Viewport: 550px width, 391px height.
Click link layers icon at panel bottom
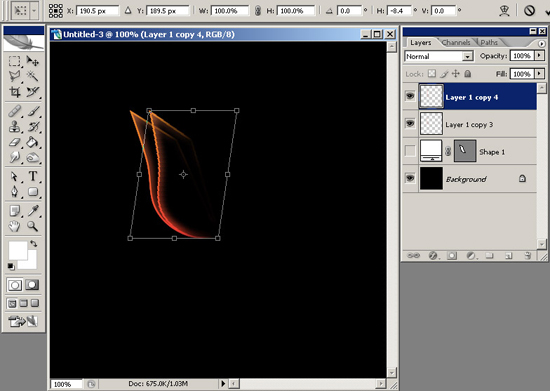(413, 256)
